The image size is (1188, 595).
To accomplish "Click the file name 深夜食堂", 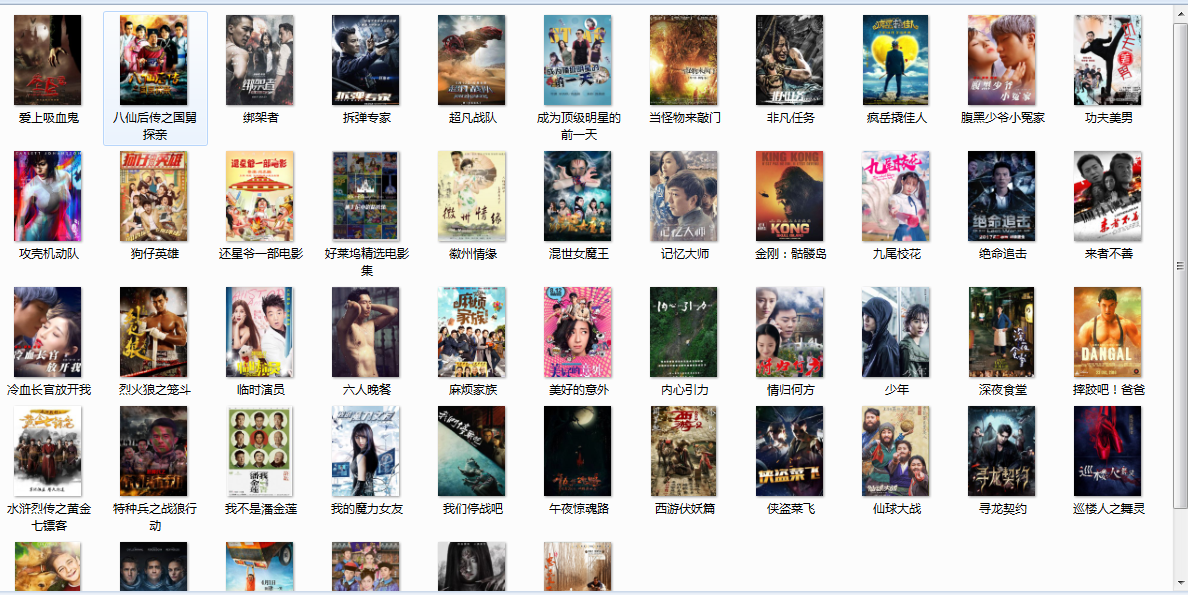I will [1002, 390].
